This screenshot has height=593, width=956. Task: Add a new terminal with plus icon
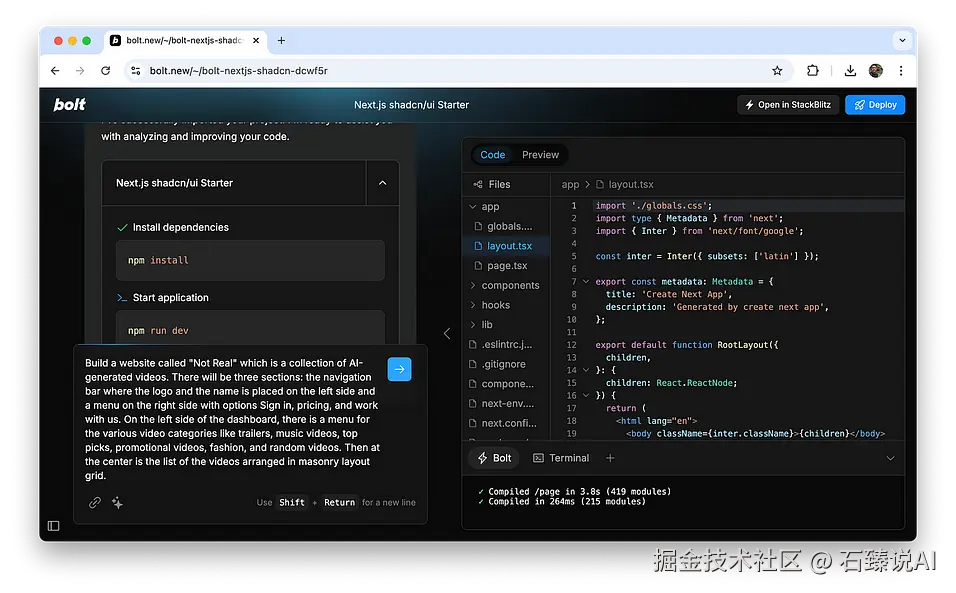(610, 458)
